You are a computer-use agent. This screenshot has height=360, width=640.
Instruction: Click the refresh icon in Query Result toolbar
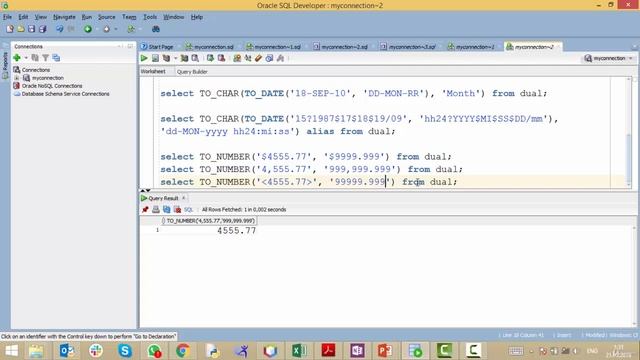(x=167, y=209)
